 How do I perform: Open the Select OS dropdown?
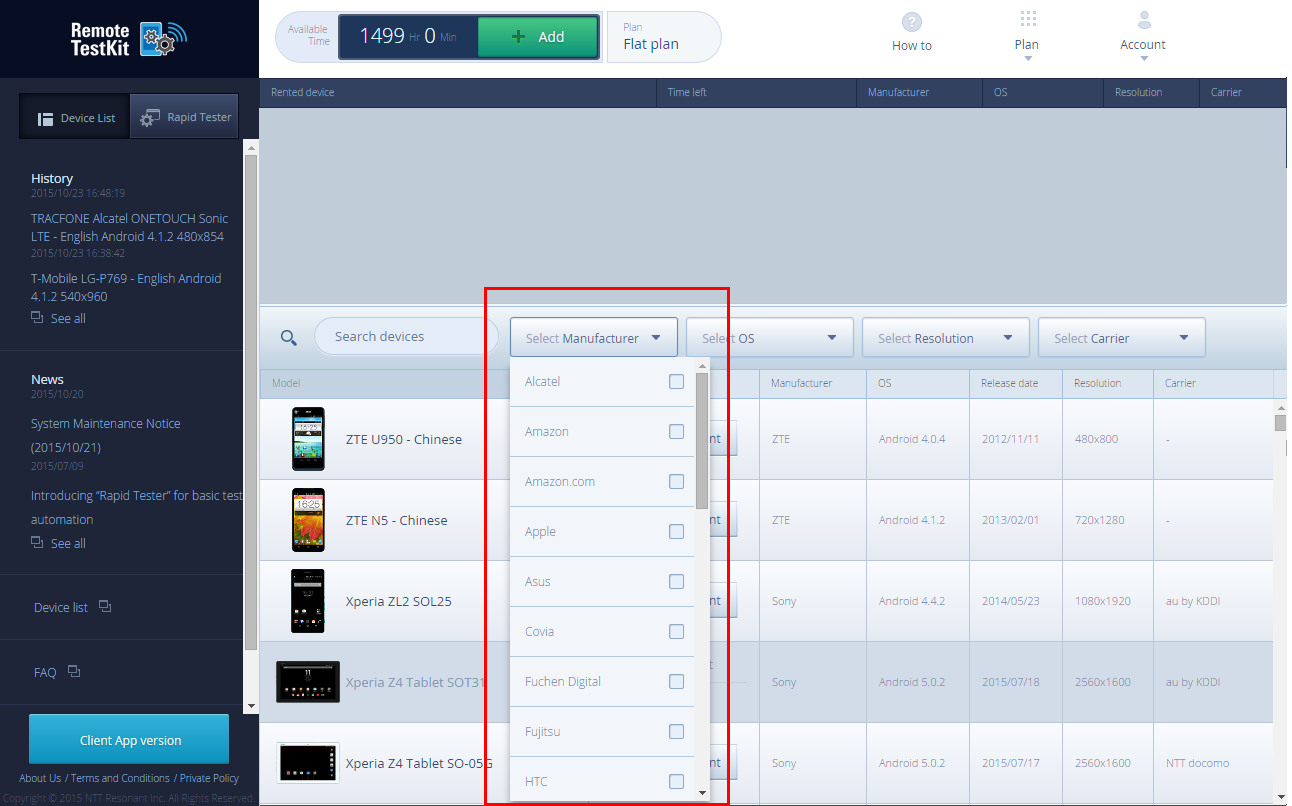pos(770,338)
